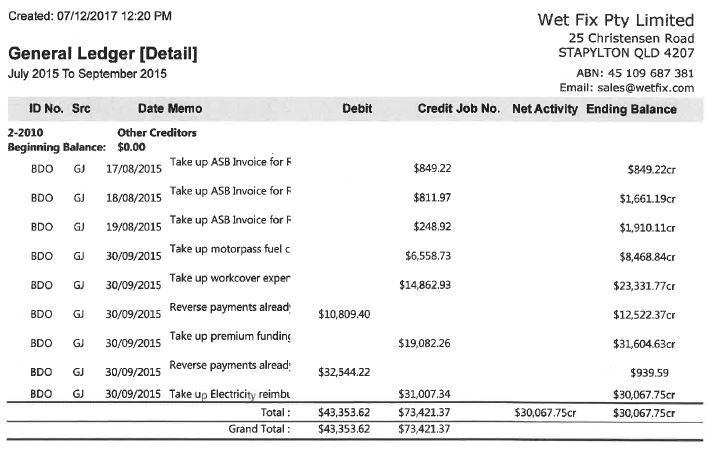Select the Debit column header
The image size is (709, 460).
(x=357, y=109)
